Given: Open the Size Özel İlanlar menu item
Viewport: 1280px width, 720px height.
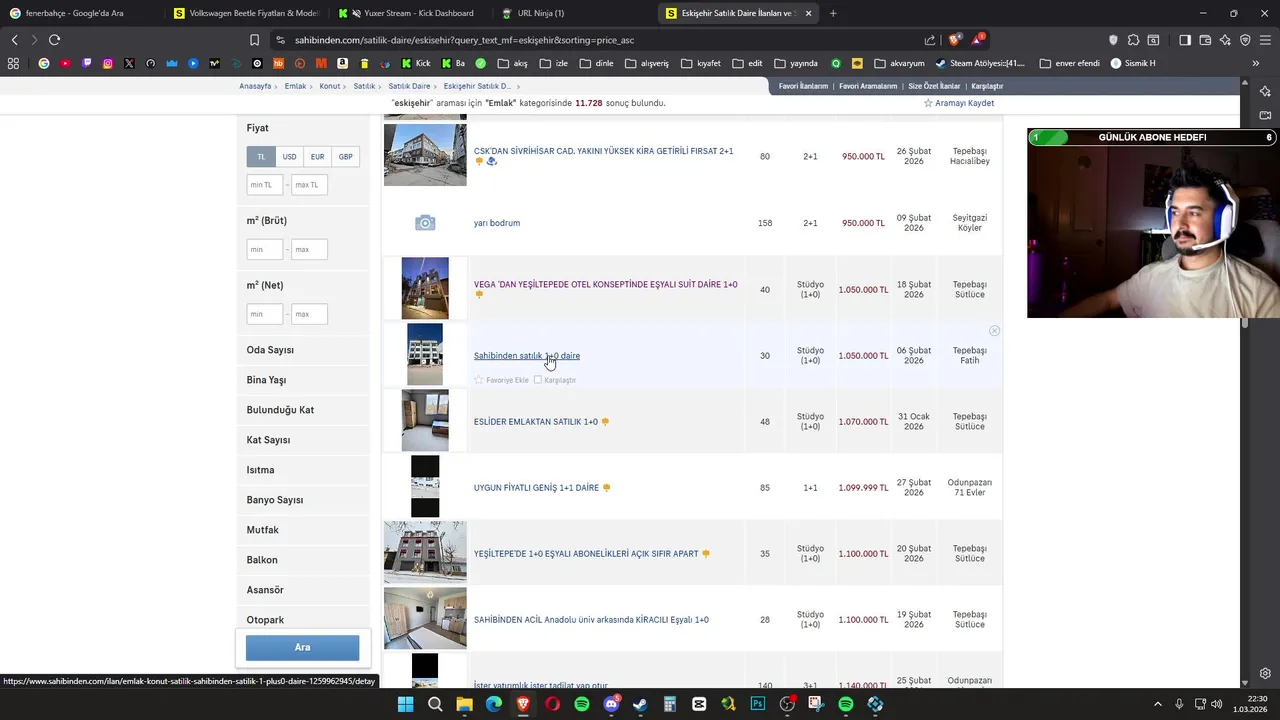Looking at the screenshot, I should (934, 86).
